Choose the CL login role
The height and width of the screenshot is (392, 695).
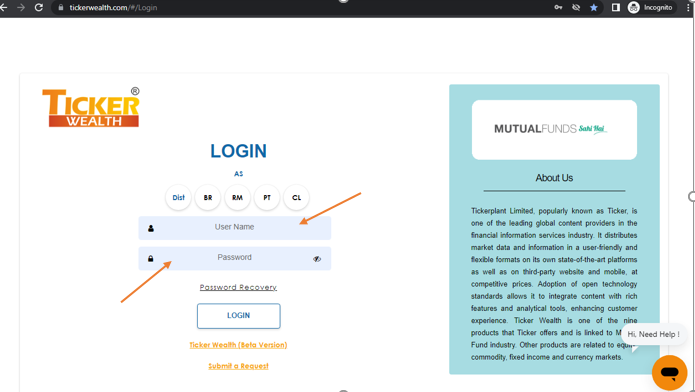coord(297,197)
